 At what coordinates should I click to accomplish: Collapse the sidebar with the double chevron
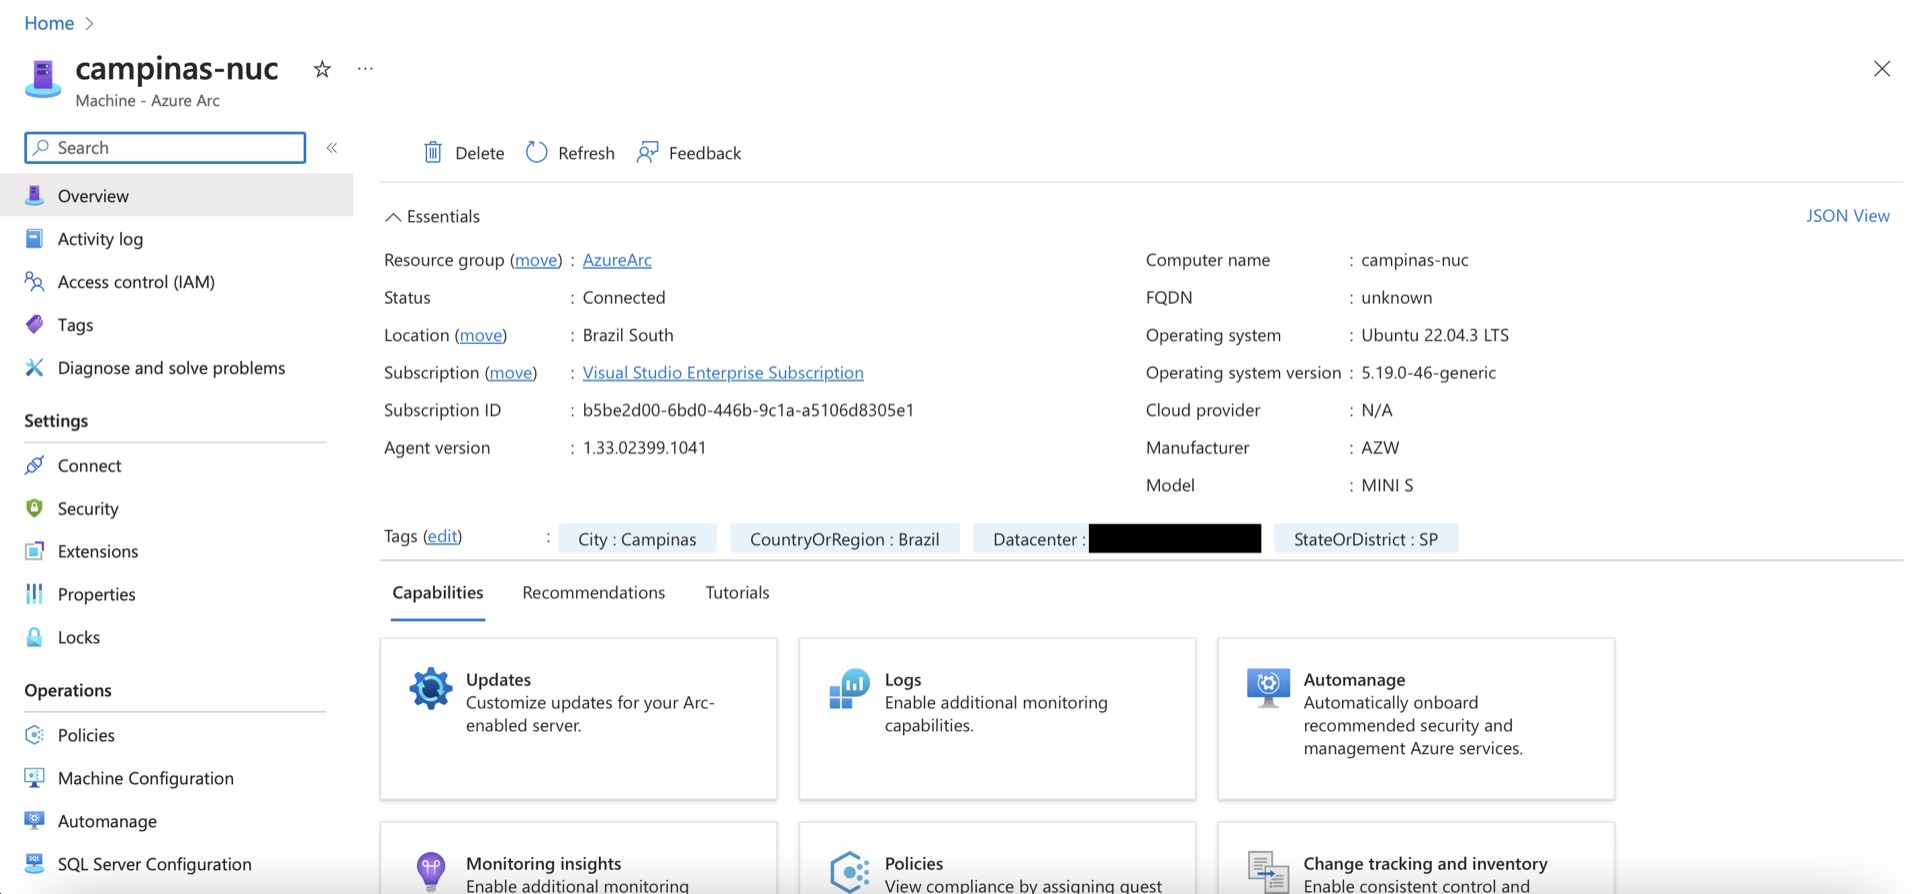click(332, 148)
